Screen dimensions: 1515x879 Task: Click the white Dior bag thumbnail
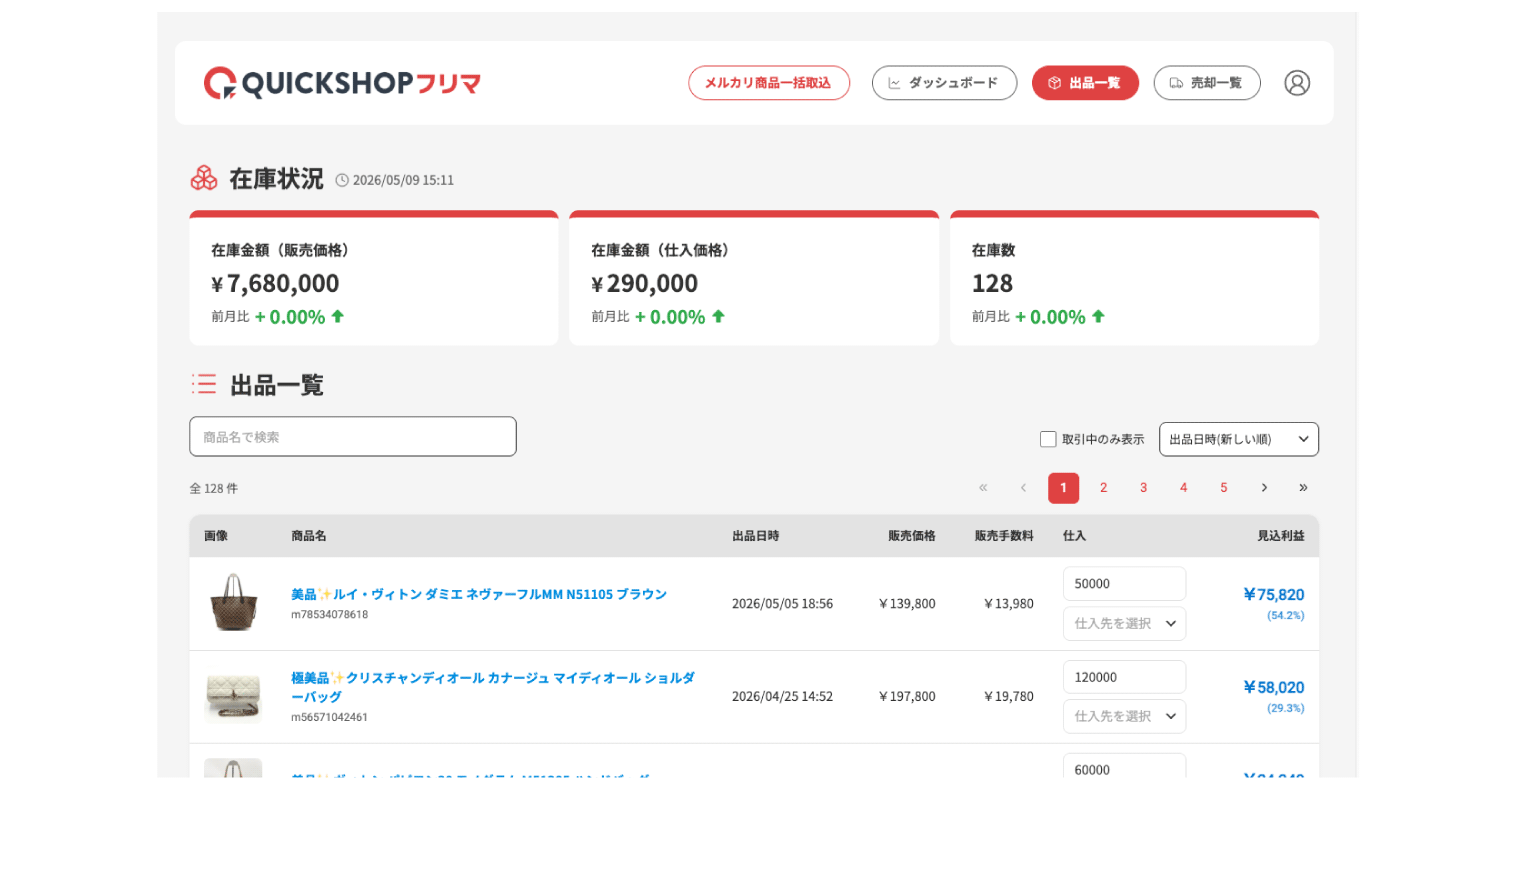coord(233,697)
